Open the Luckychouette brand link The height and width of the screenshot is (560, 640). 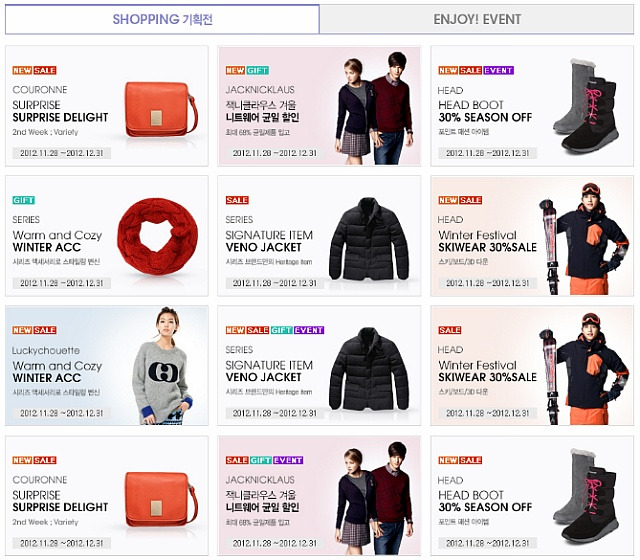(46, 350)
